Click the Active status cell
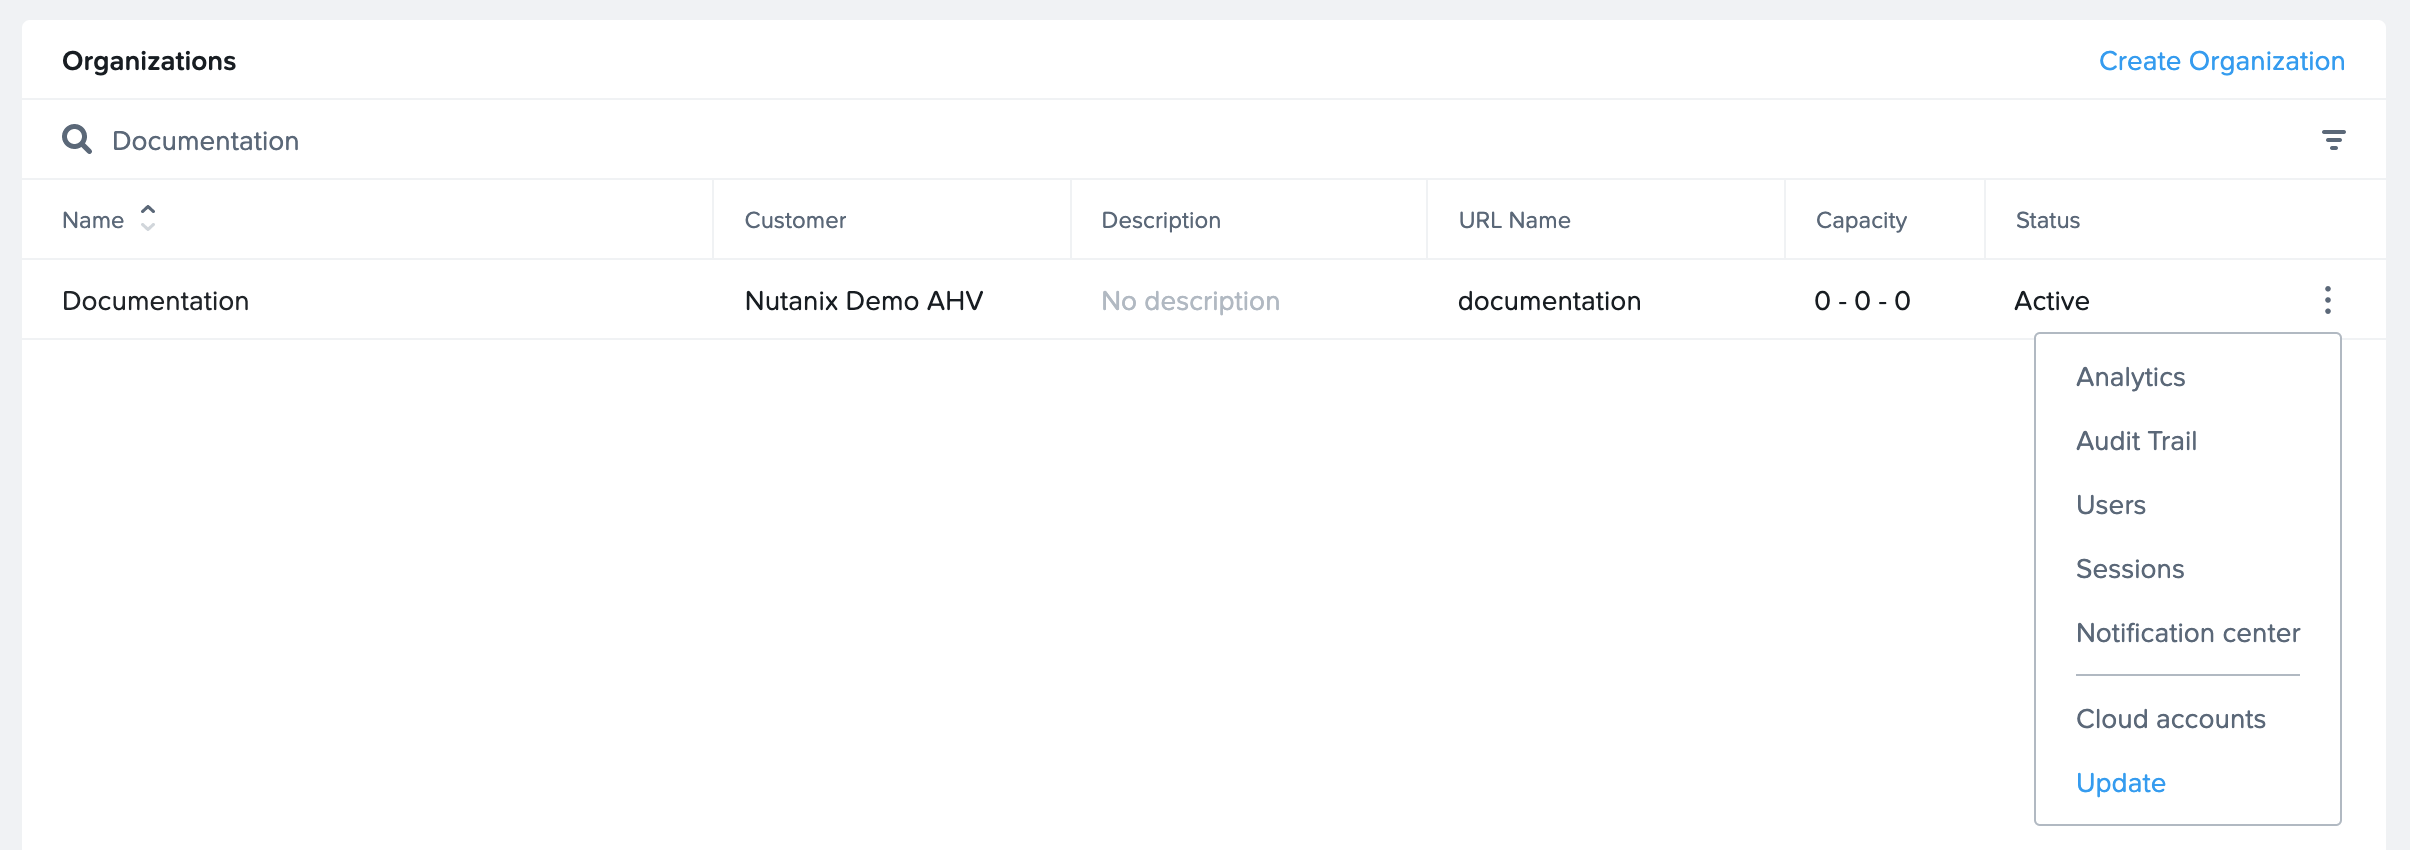Viewport: 2410px width, 850px height. click(2051, 301)
